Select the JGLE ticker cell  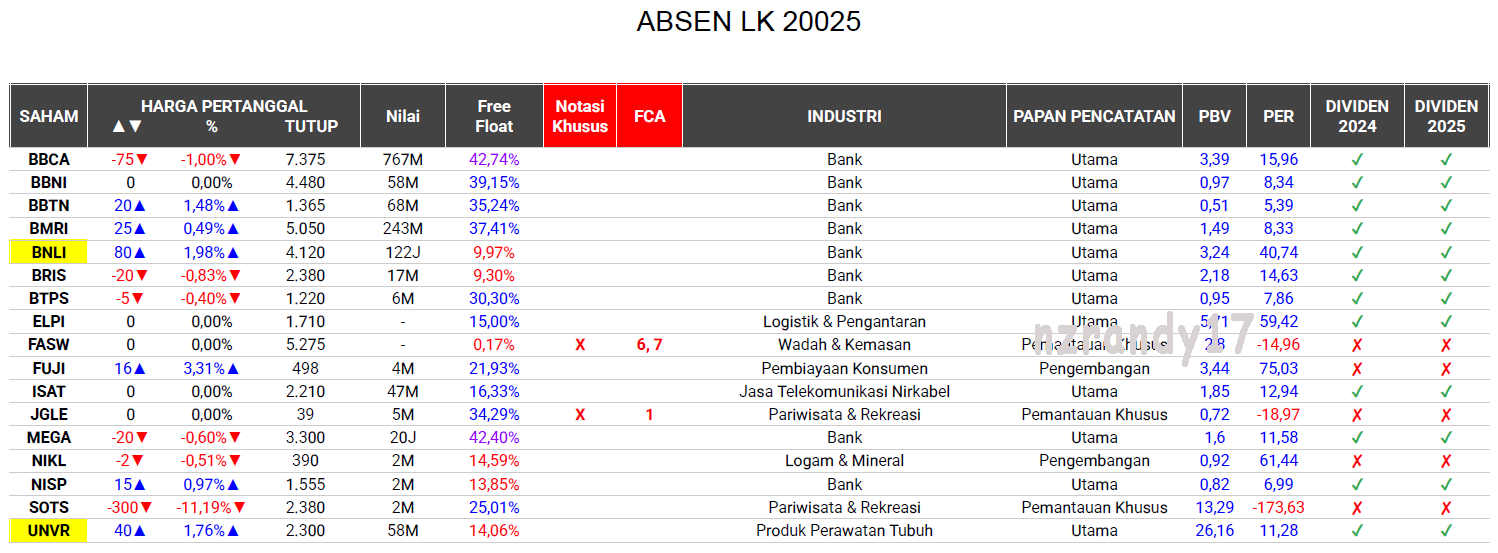(49, 415)
